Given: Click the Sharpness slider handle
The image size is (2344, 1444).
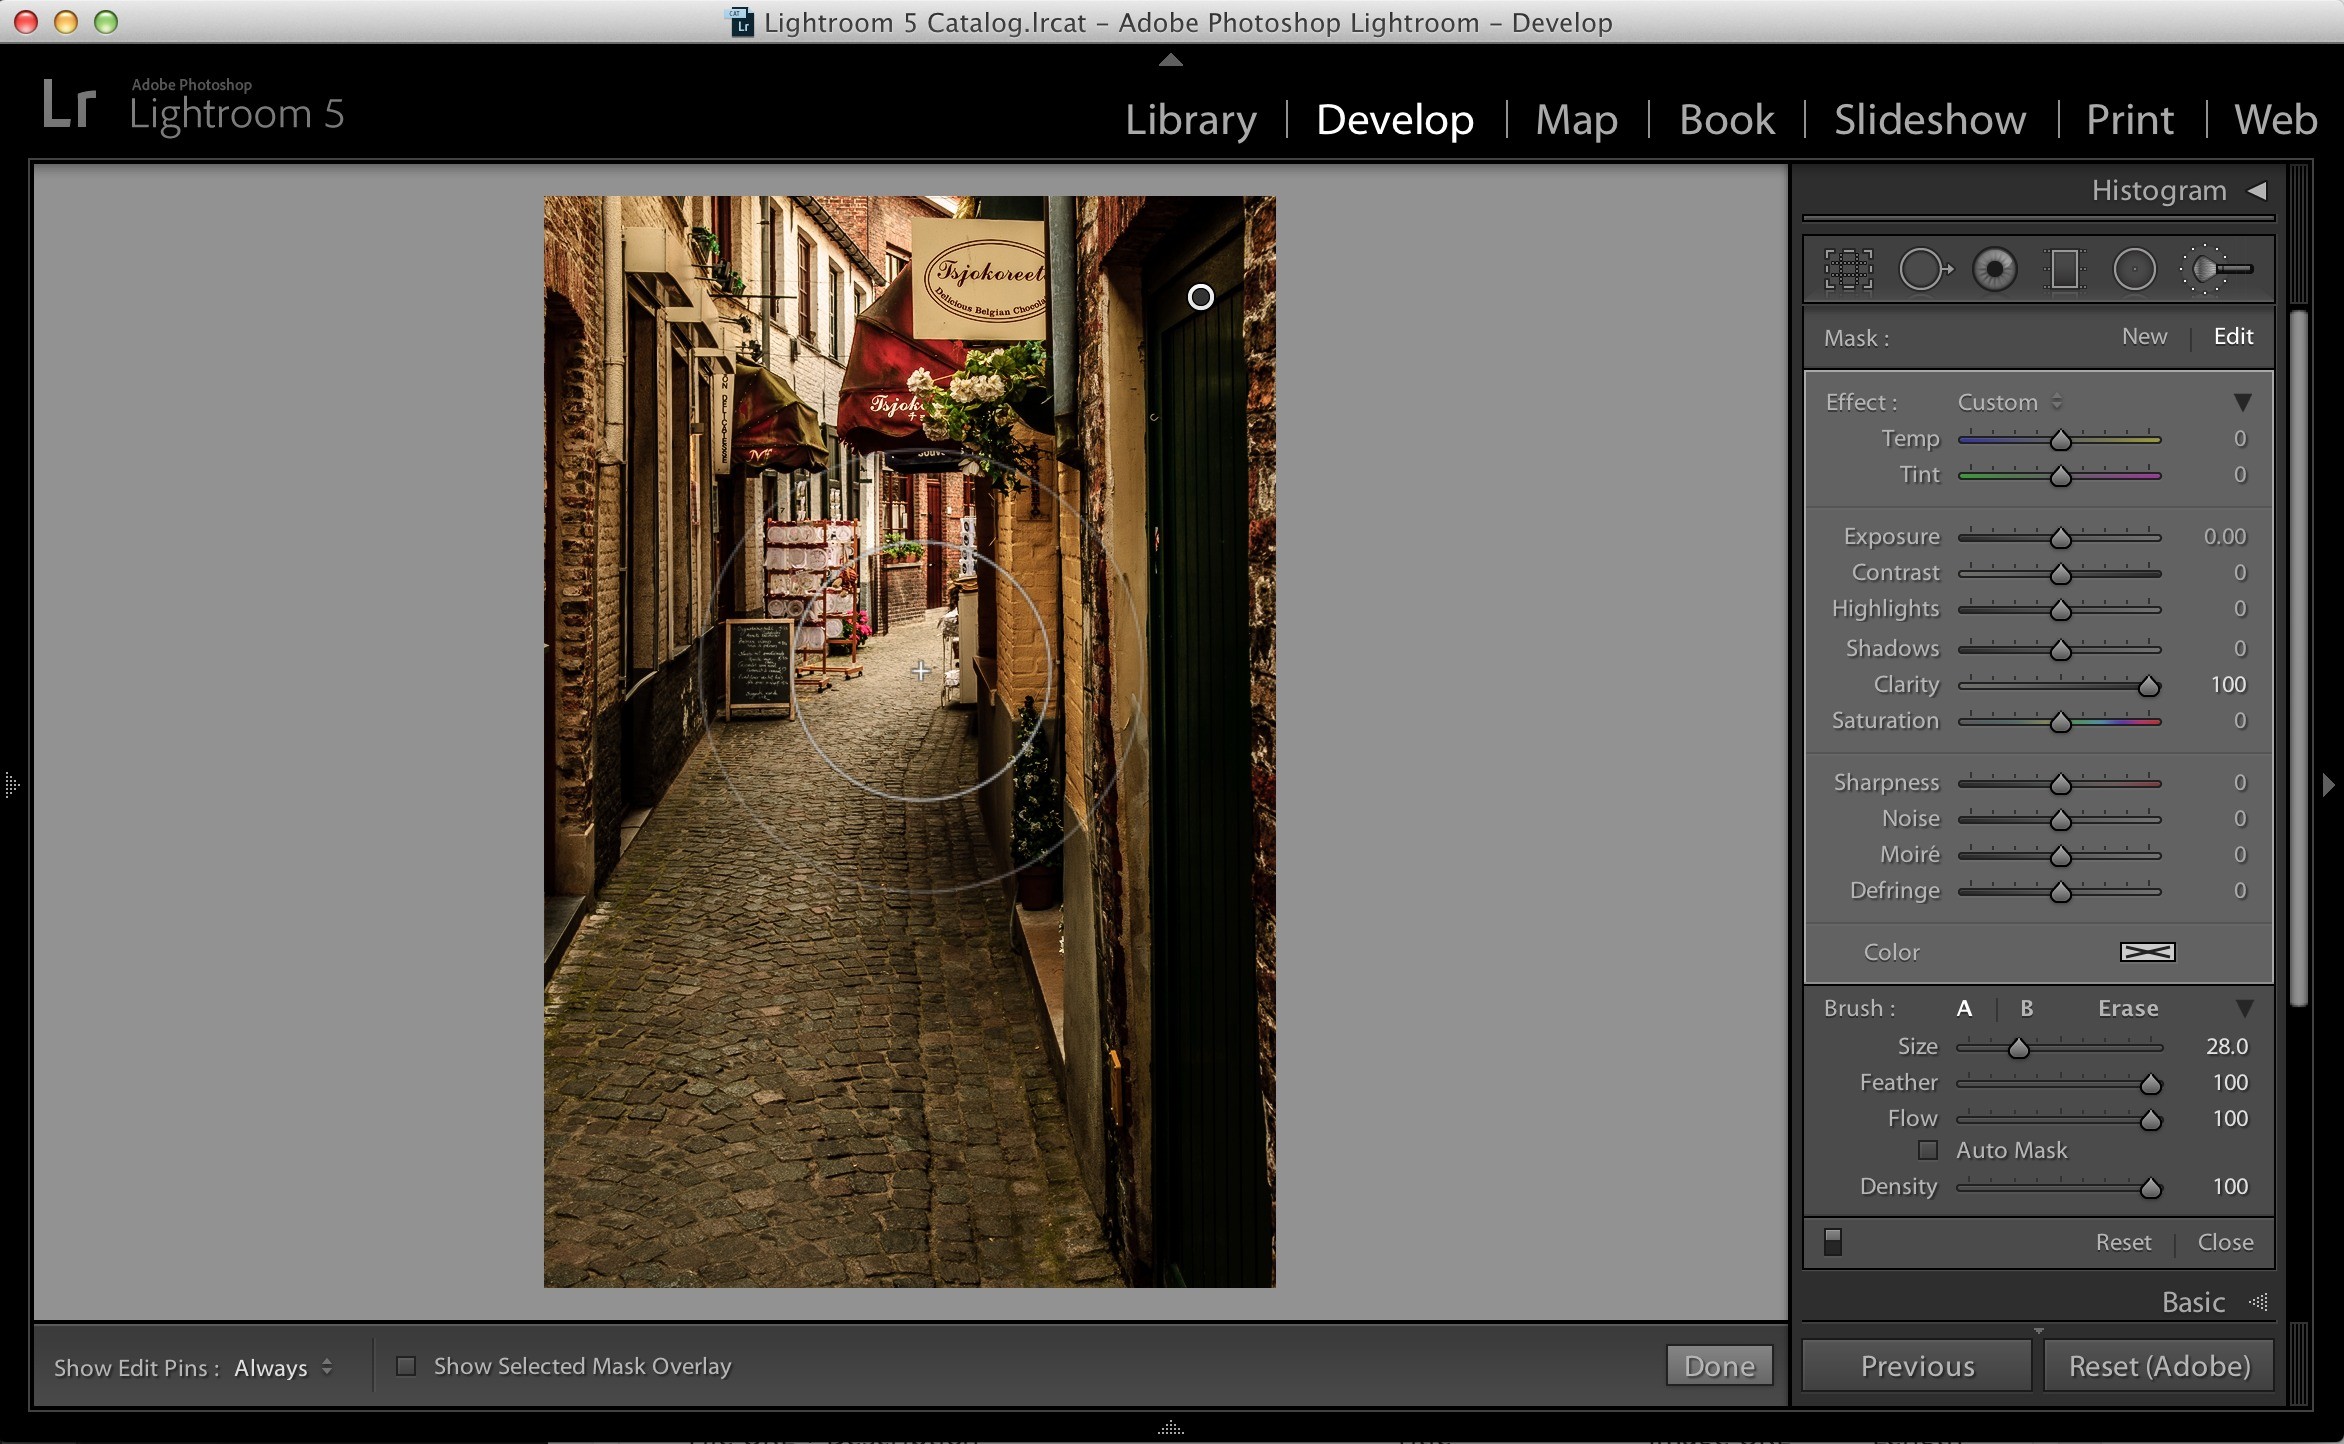Looking at the screenshot, I should [x=2060, y=784].
